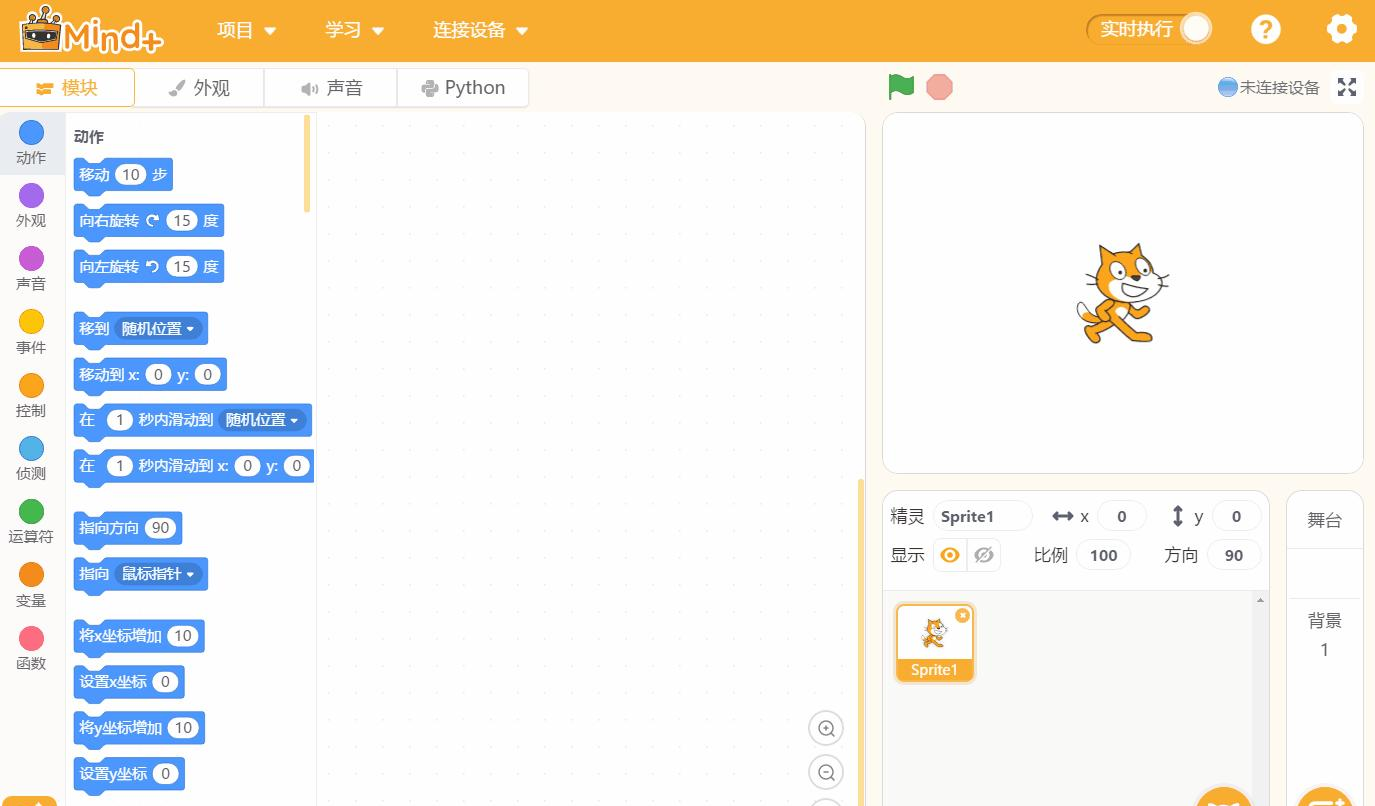Hide the sprite with the crossed-eye icon
Viewport: 1375px width, 806px height.
pos(984,555)
